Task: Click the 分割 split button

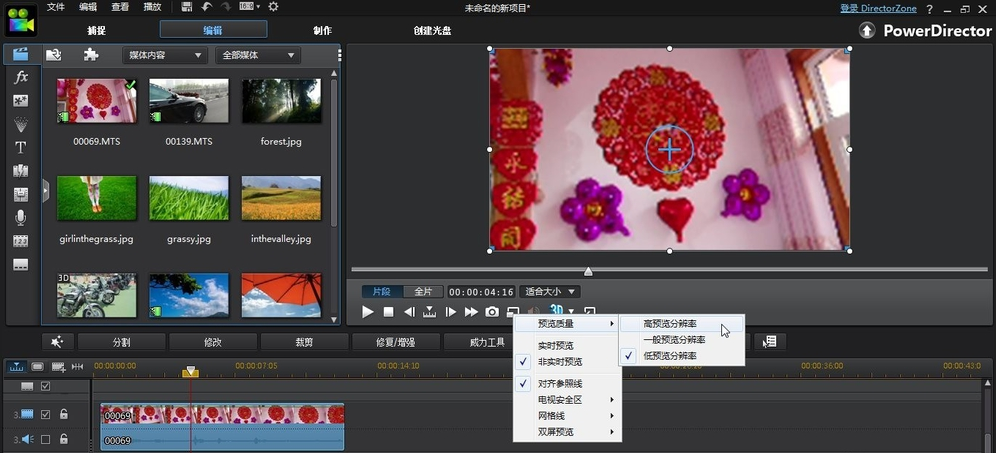Action: (121, 342)
